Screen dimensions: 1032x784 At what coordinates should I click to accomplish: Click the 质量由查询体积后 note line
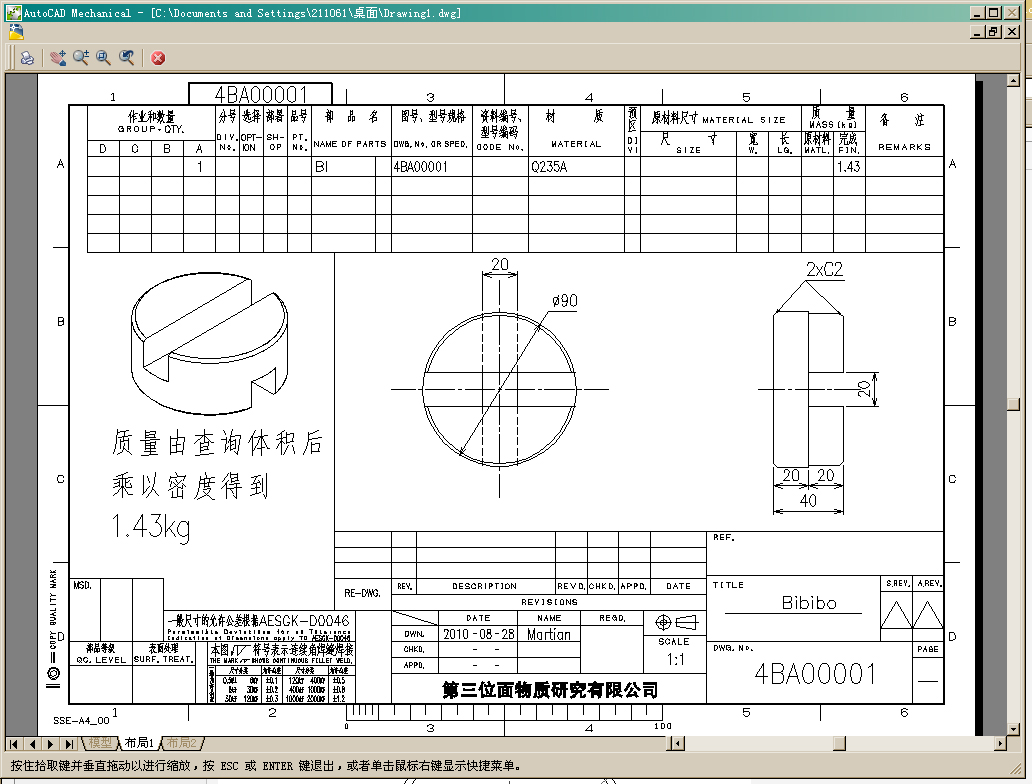pos(217,443)
